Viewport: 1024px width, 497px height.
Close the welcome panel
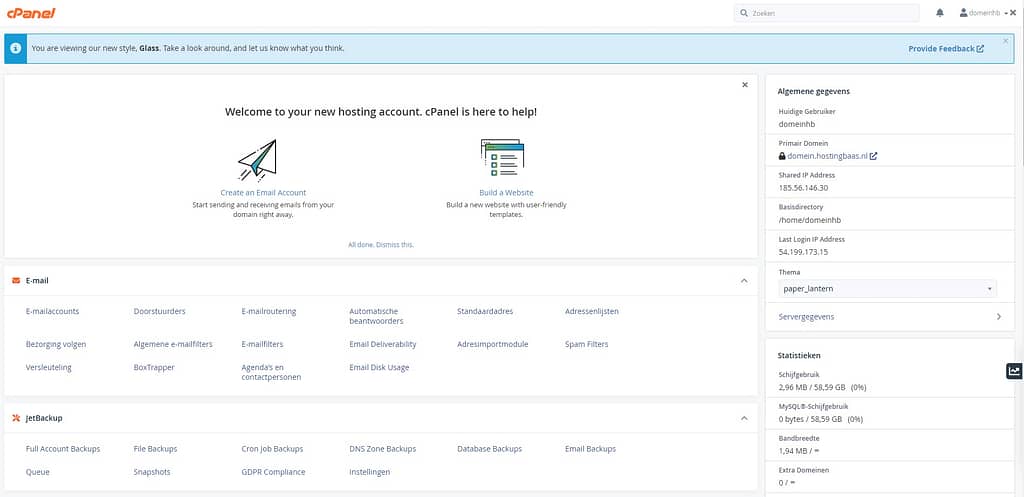(744, 85)
